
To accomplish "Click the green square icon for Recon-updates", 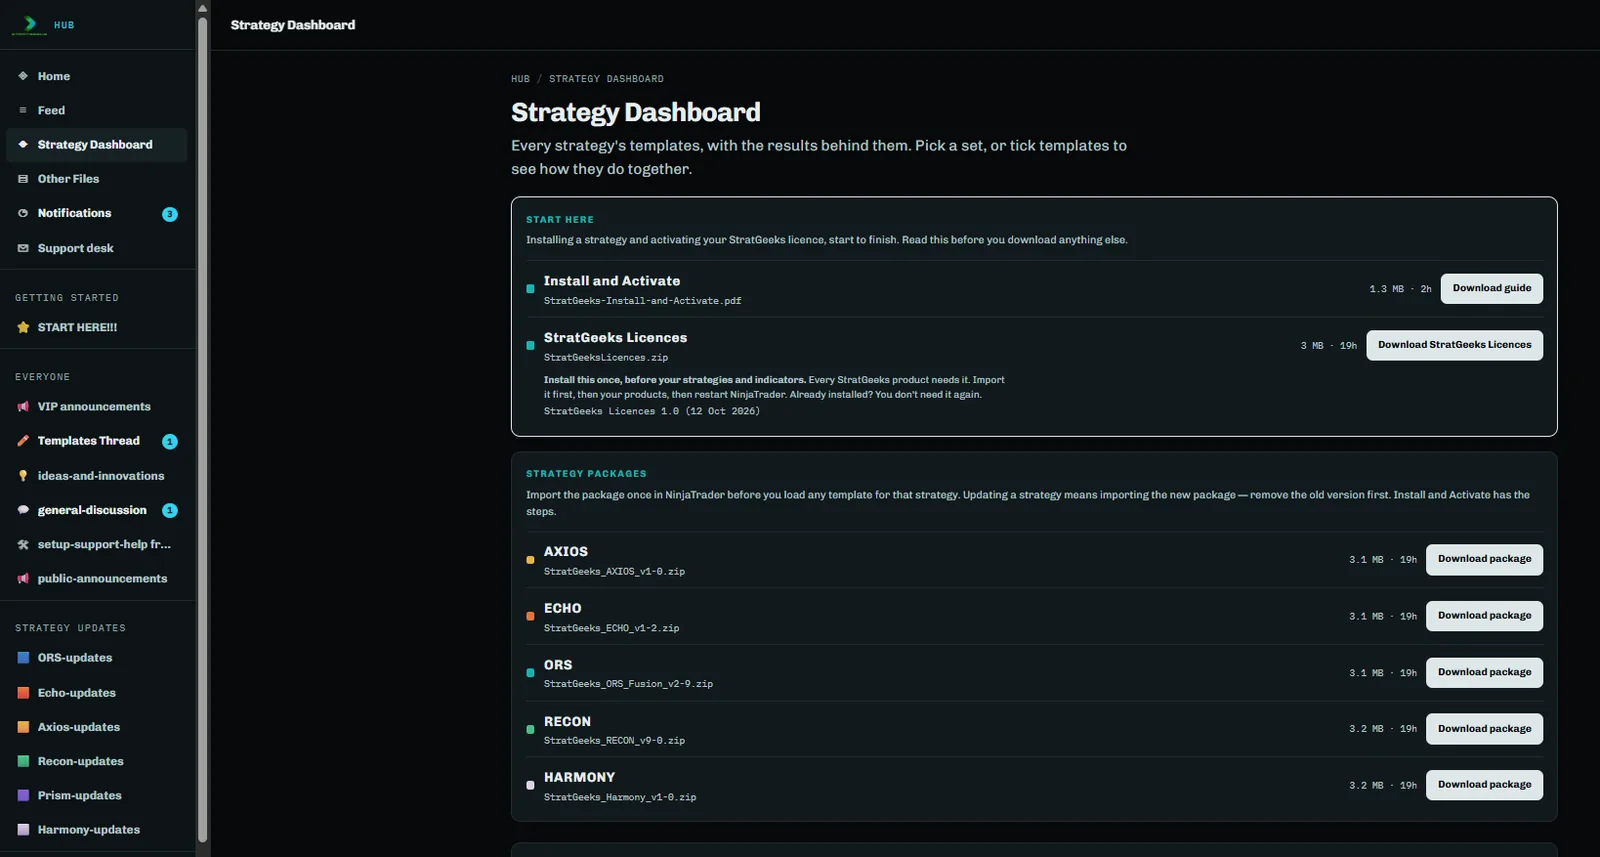I will pos(23,761).
